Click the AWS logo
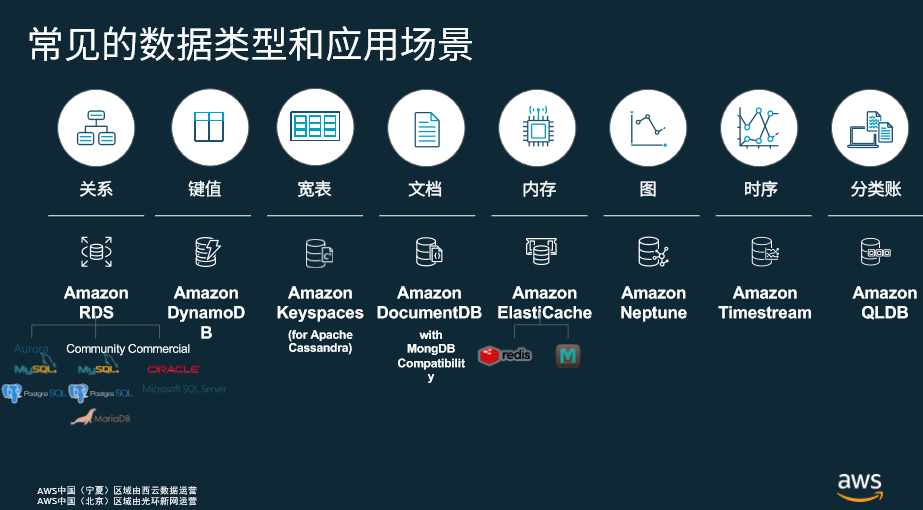Viewport: 923px width, 510px height. click(x=860, y=486)
